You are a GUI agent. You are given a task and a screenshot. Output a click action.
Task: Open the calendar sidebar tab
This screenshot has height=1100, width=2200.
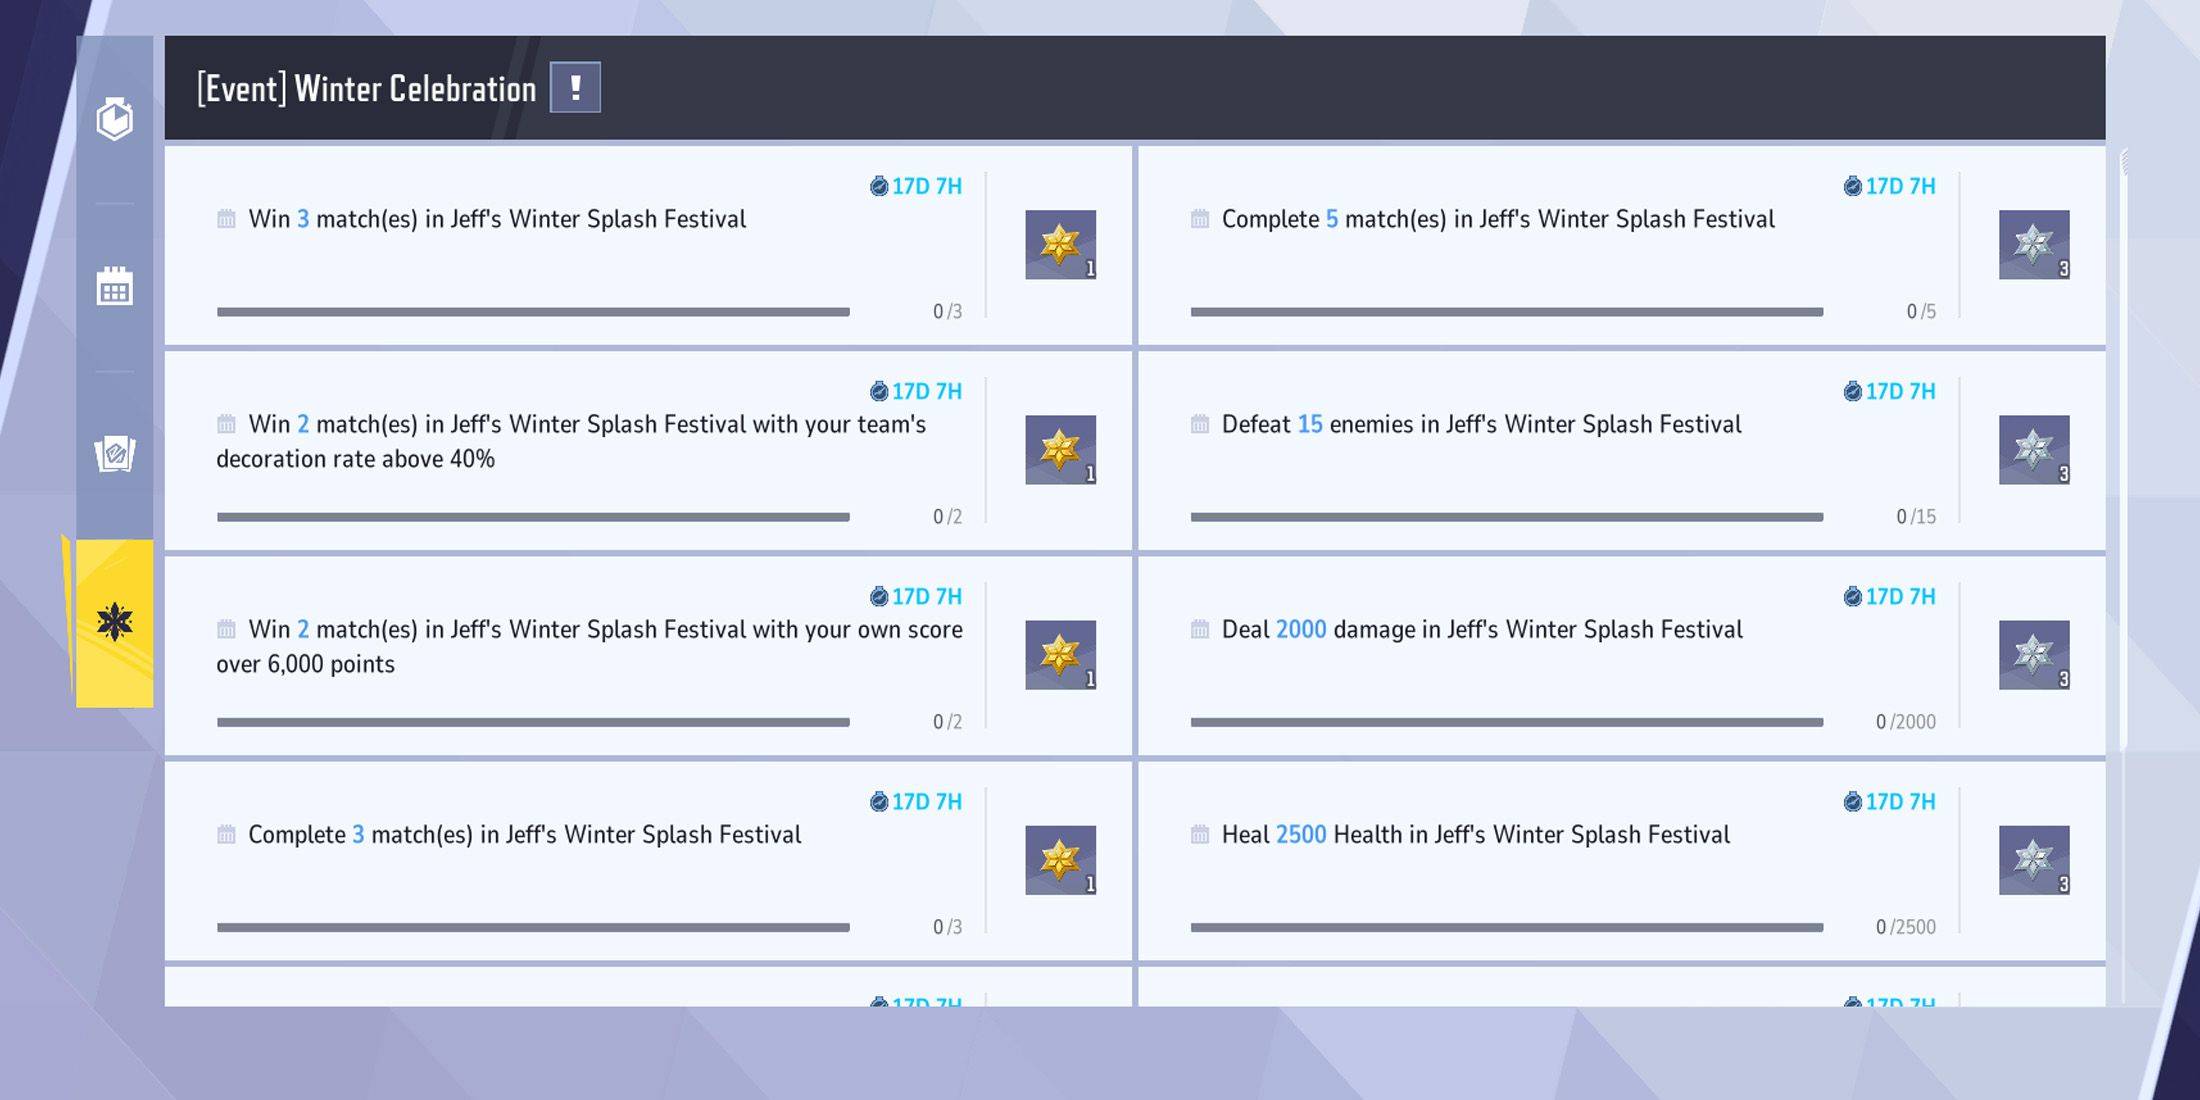pos(115,287)
